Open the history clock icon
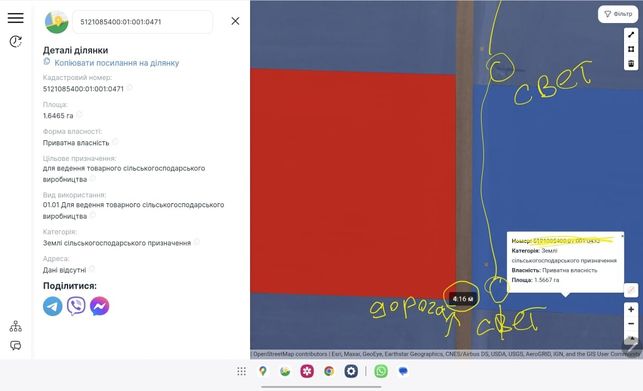643x391 pixels. point(16,41)
